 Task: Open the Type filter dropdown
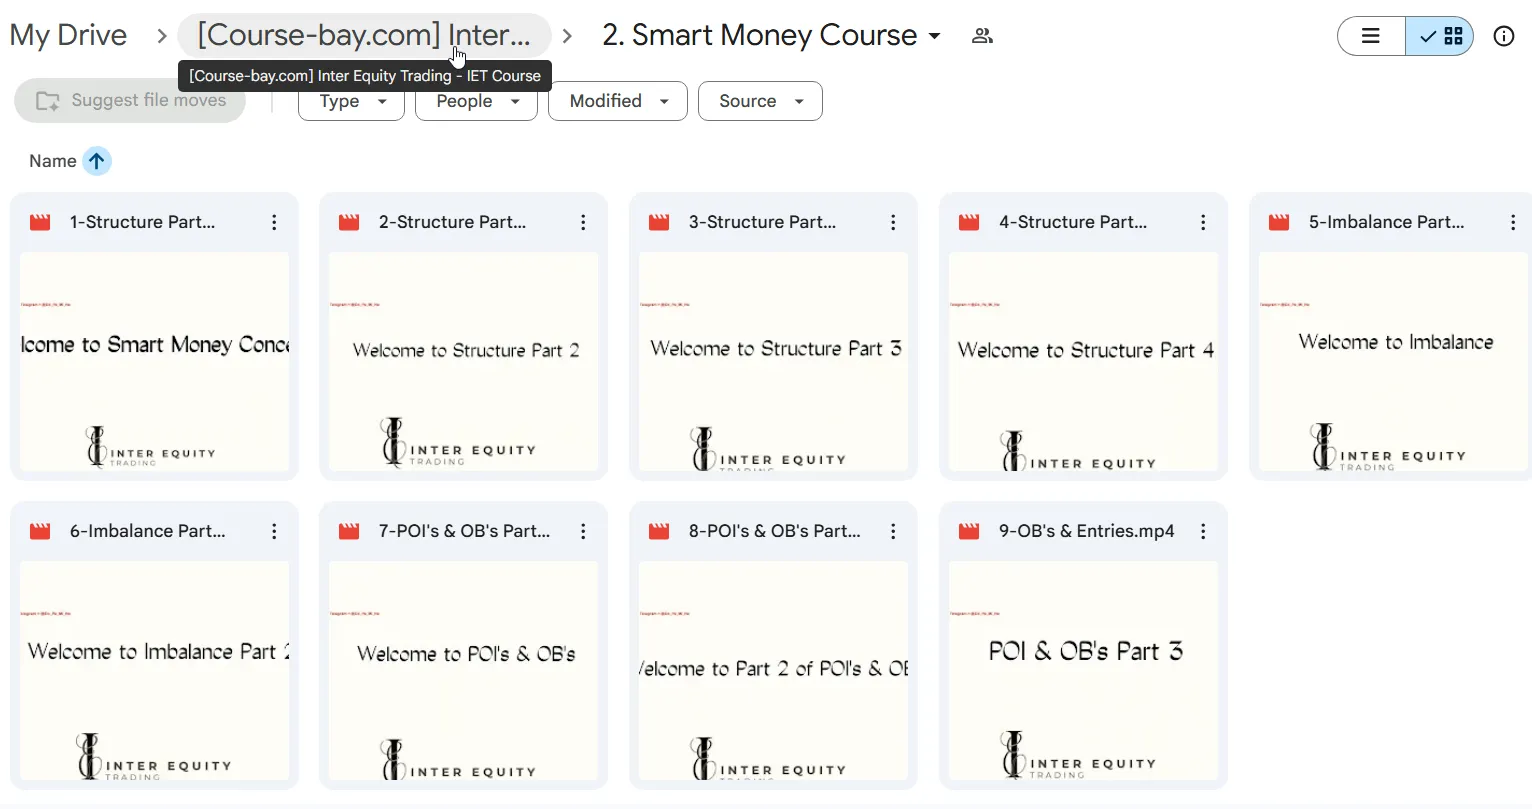click(351, 101)
